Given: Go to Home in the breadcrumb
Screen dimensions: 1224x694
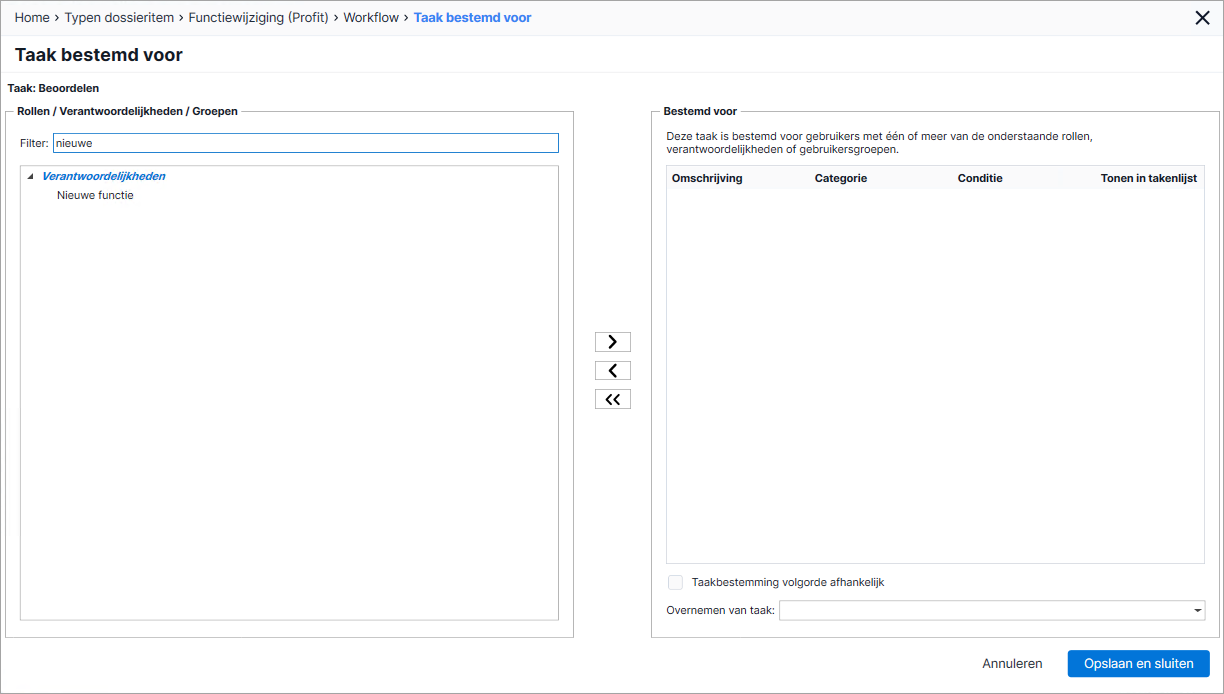Looking at the screenshot, I should tap(32, 18).
